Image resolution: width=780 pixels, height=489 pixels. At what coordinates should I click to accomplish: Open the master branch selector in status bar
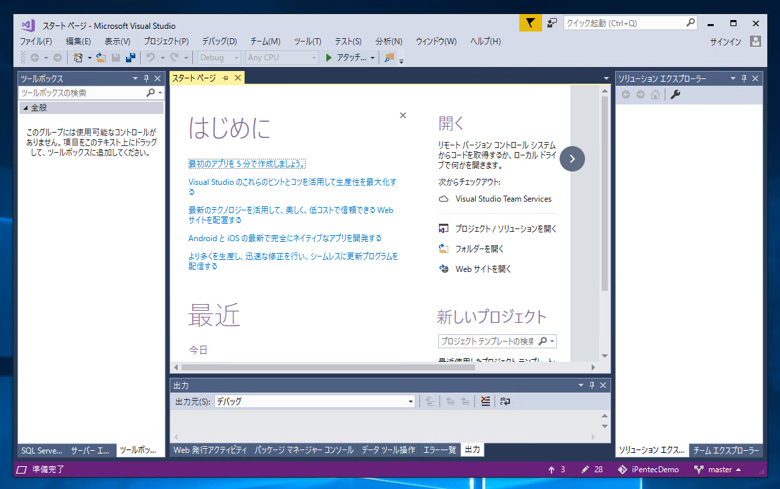click(x=718, y=470)
